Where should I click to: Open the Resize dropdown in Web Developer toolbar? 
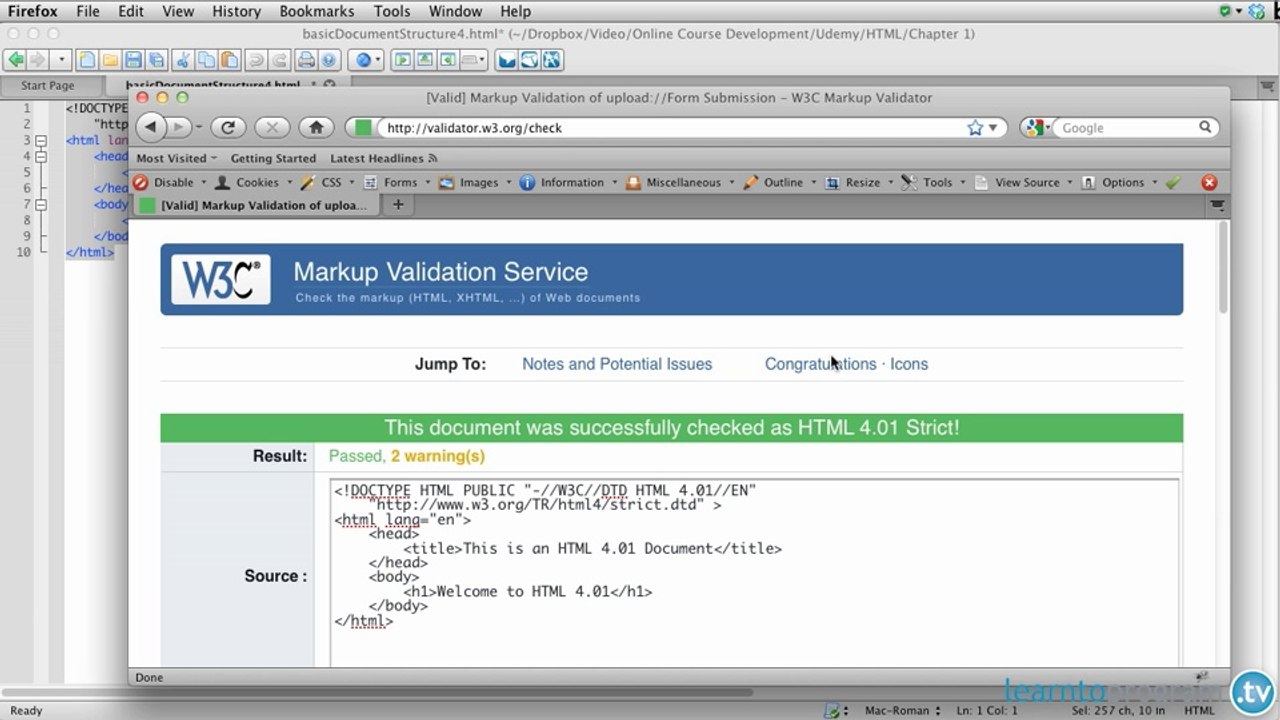859,183
